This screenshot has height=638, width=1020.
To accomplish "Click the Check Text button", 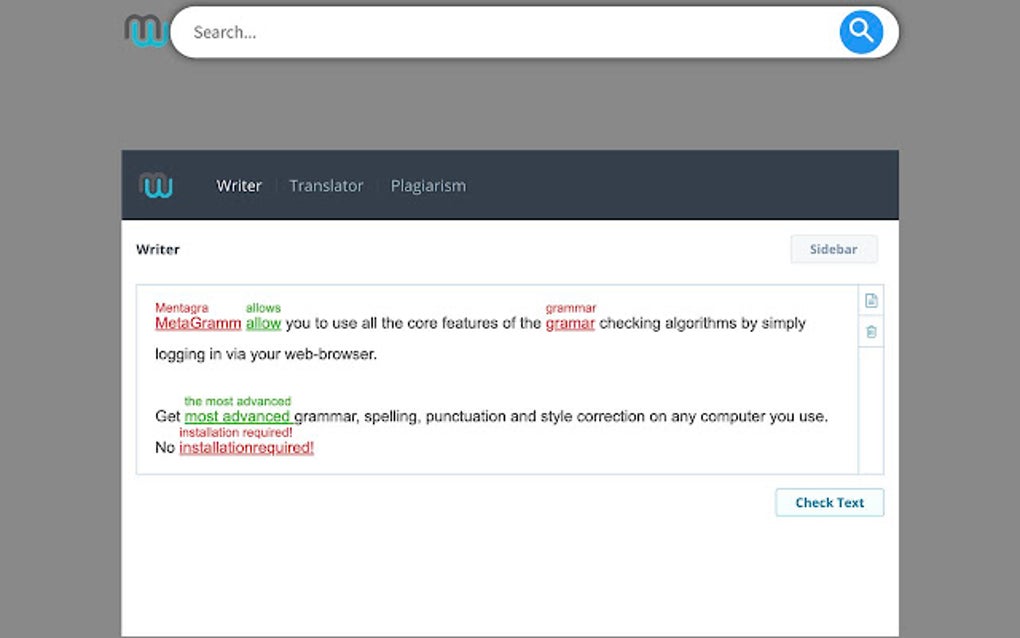I will (x=829, y=502).
